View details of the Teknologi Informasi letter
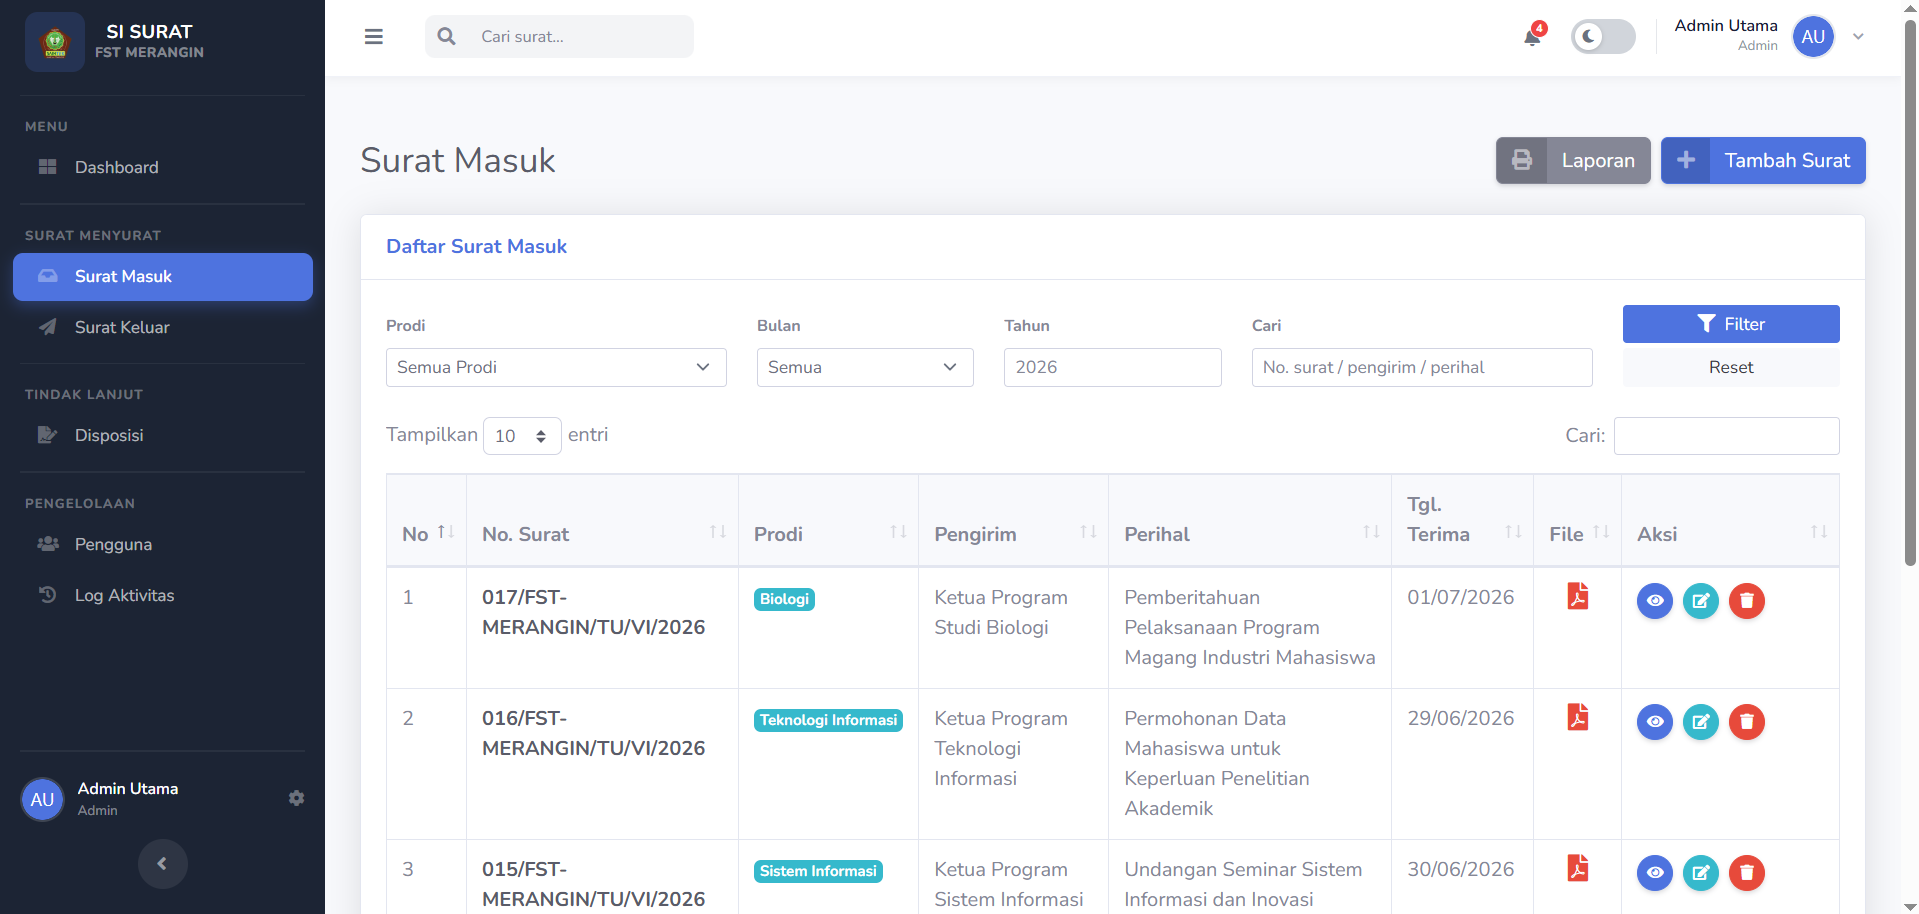Screen dimensions: 1919x914 point(1655,722)
